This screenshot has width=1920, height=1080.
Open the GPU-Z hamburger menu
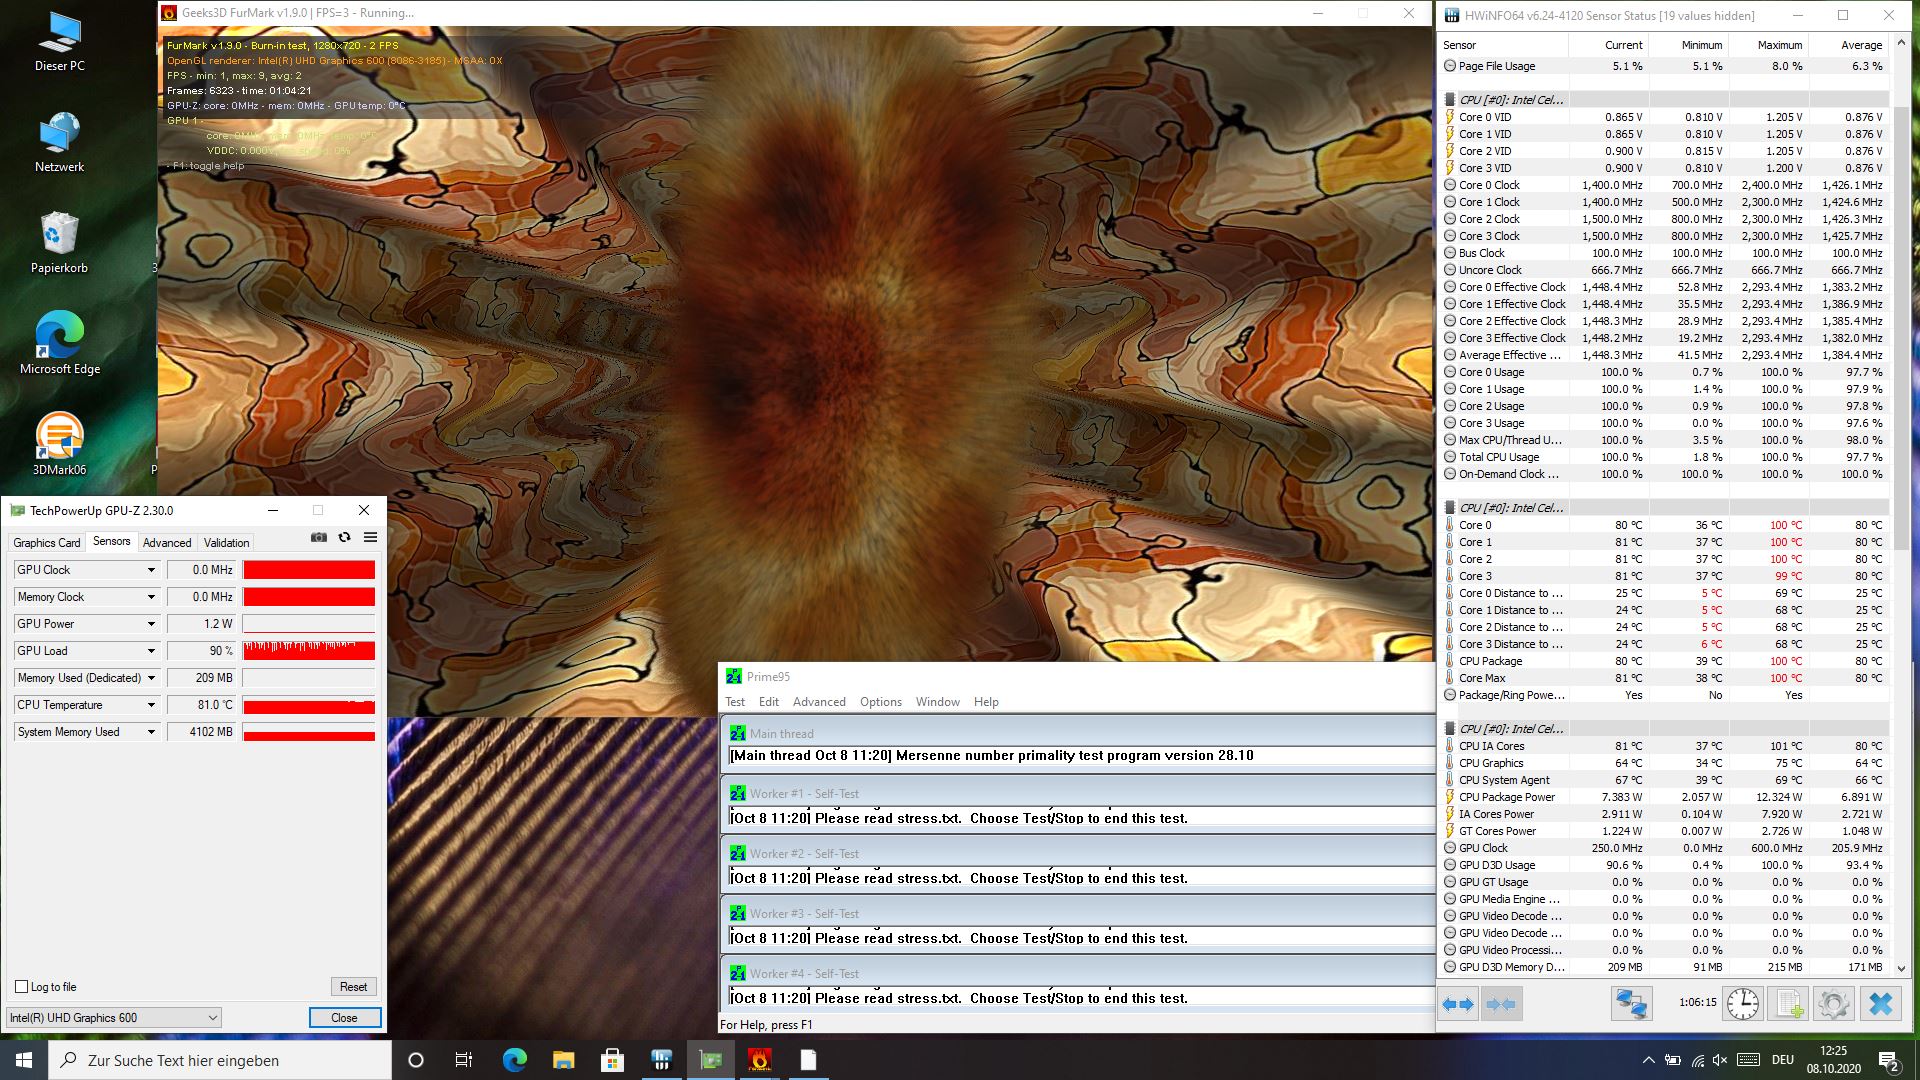tap(370, 538)
